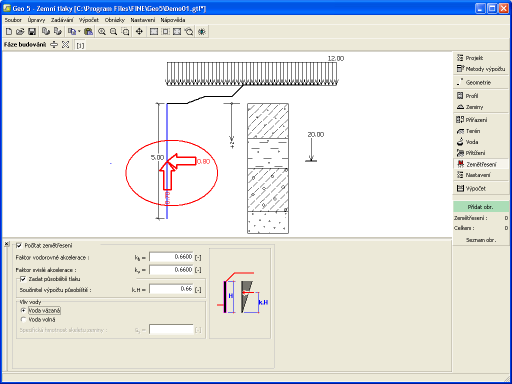Select construction stage tab [1]
Viewport: 512px width, 384px height.
pyautogui.click(x=80, y=45)
